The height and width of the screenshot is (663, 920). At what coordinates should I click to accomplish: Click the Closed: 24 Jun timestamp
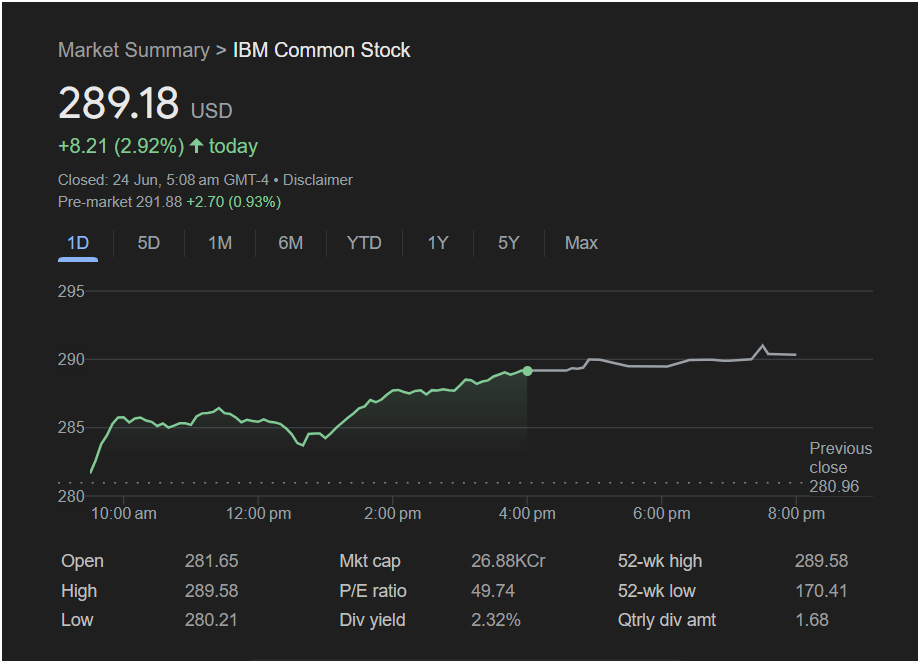click(163, 180)
